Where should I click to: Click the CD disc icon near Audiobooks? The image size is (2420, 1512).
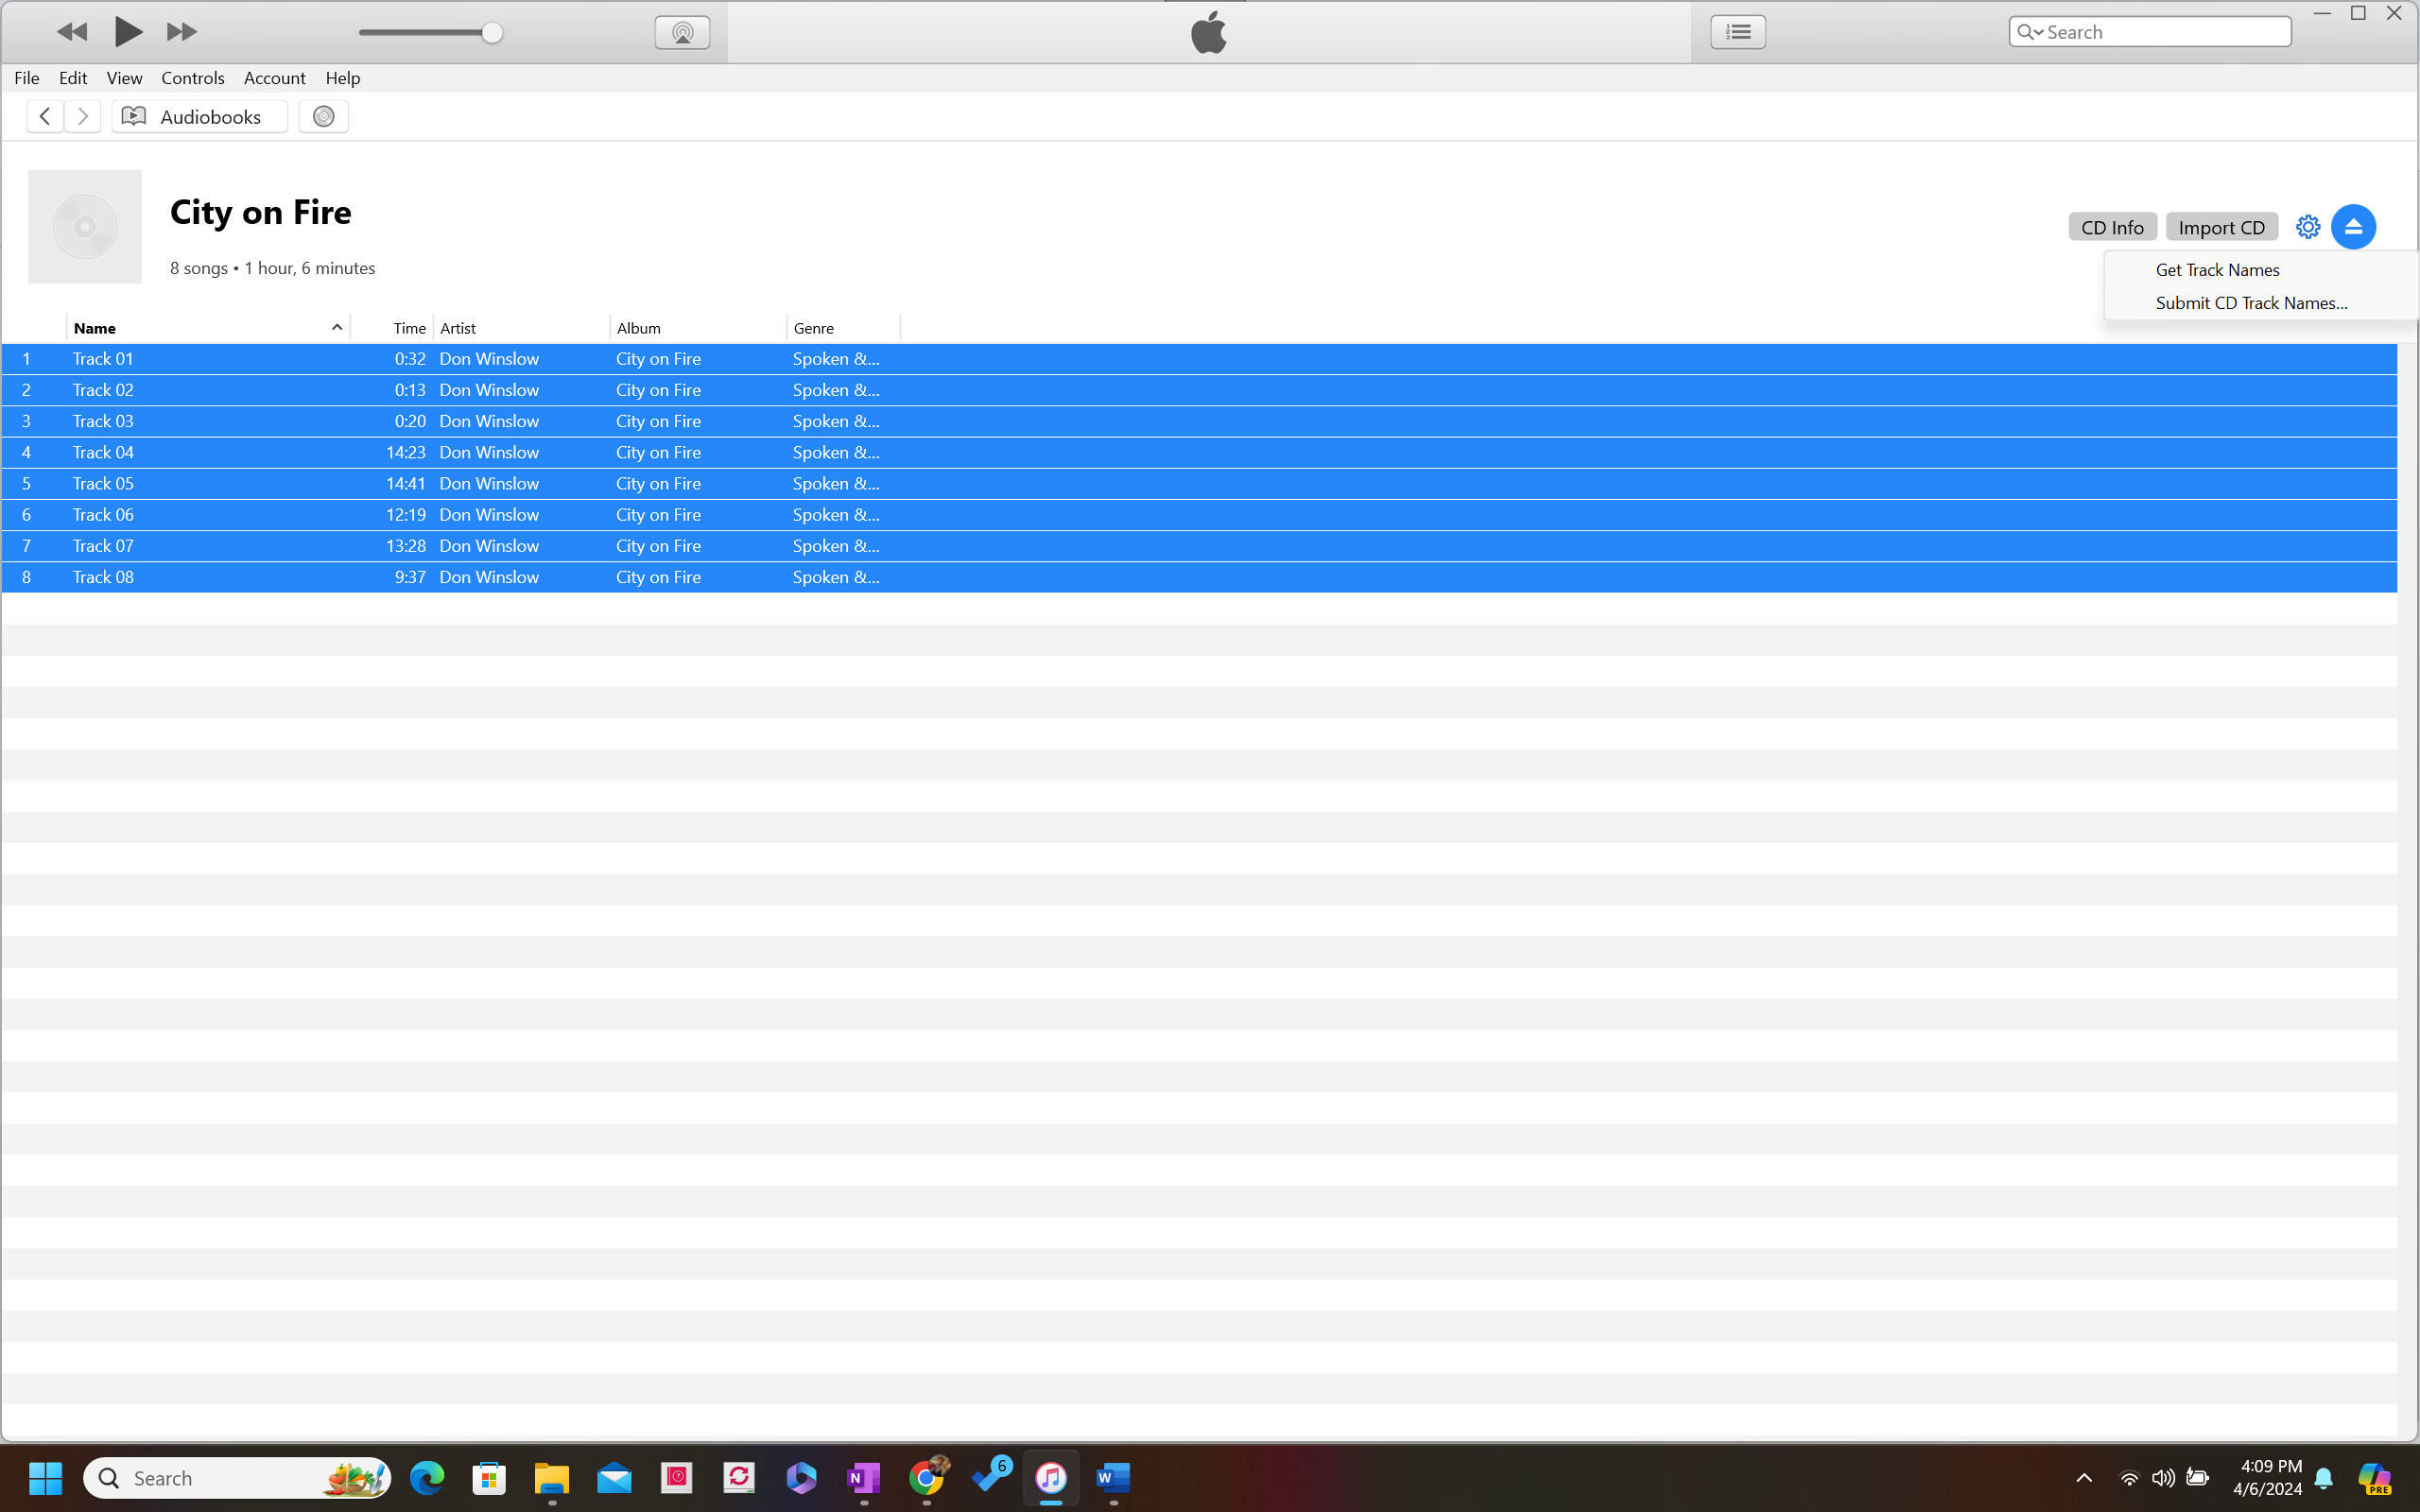tap(322, 116)
